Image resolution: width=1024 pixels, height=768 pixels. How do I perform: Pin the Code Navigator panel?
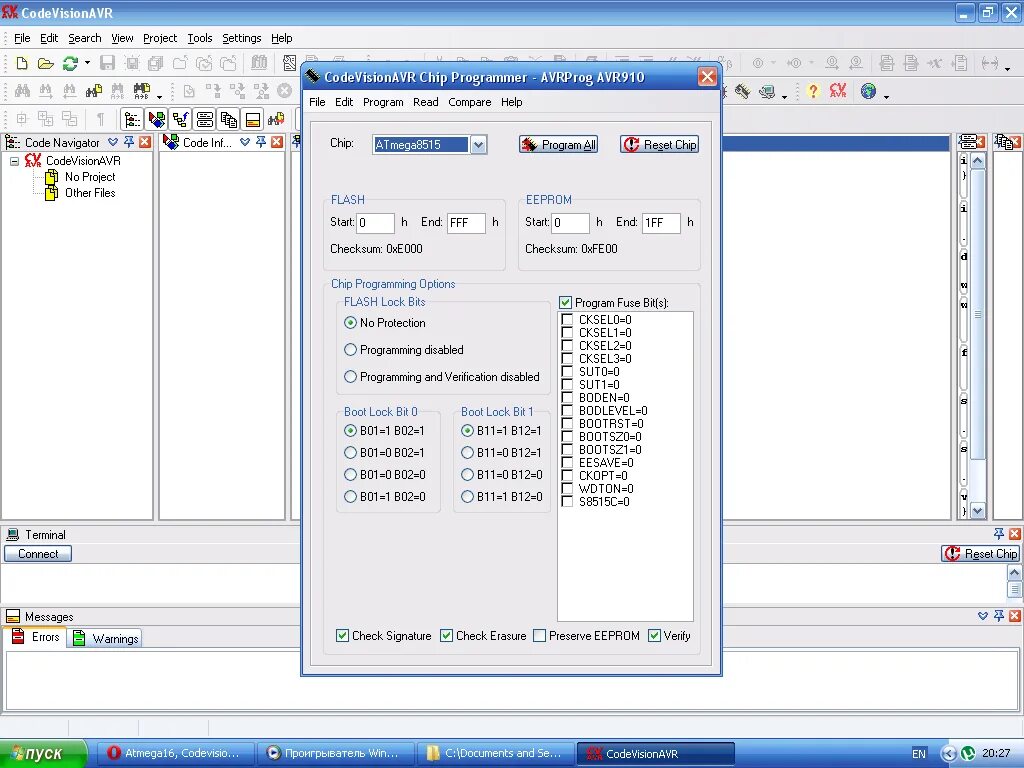[129, 142]
